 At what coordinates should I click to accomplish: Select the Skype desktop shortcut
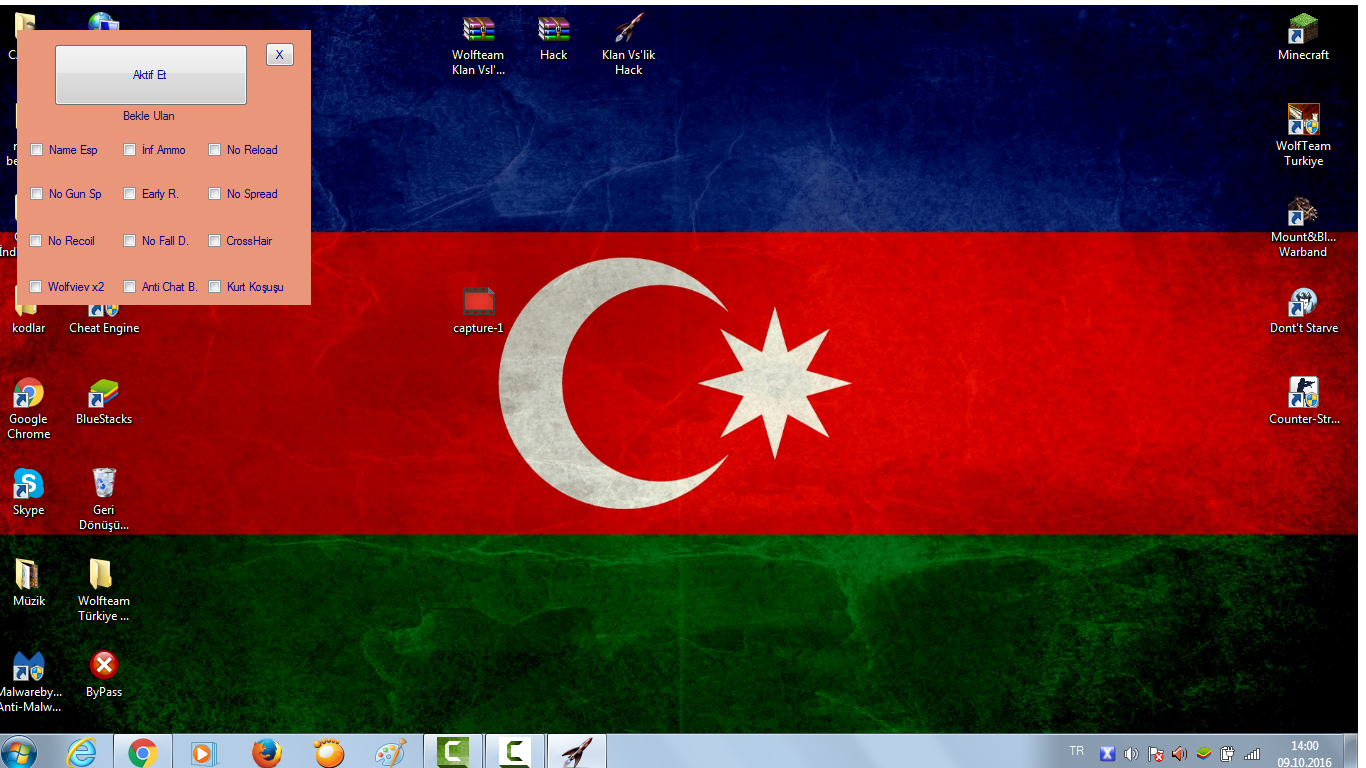click(28, 493)
